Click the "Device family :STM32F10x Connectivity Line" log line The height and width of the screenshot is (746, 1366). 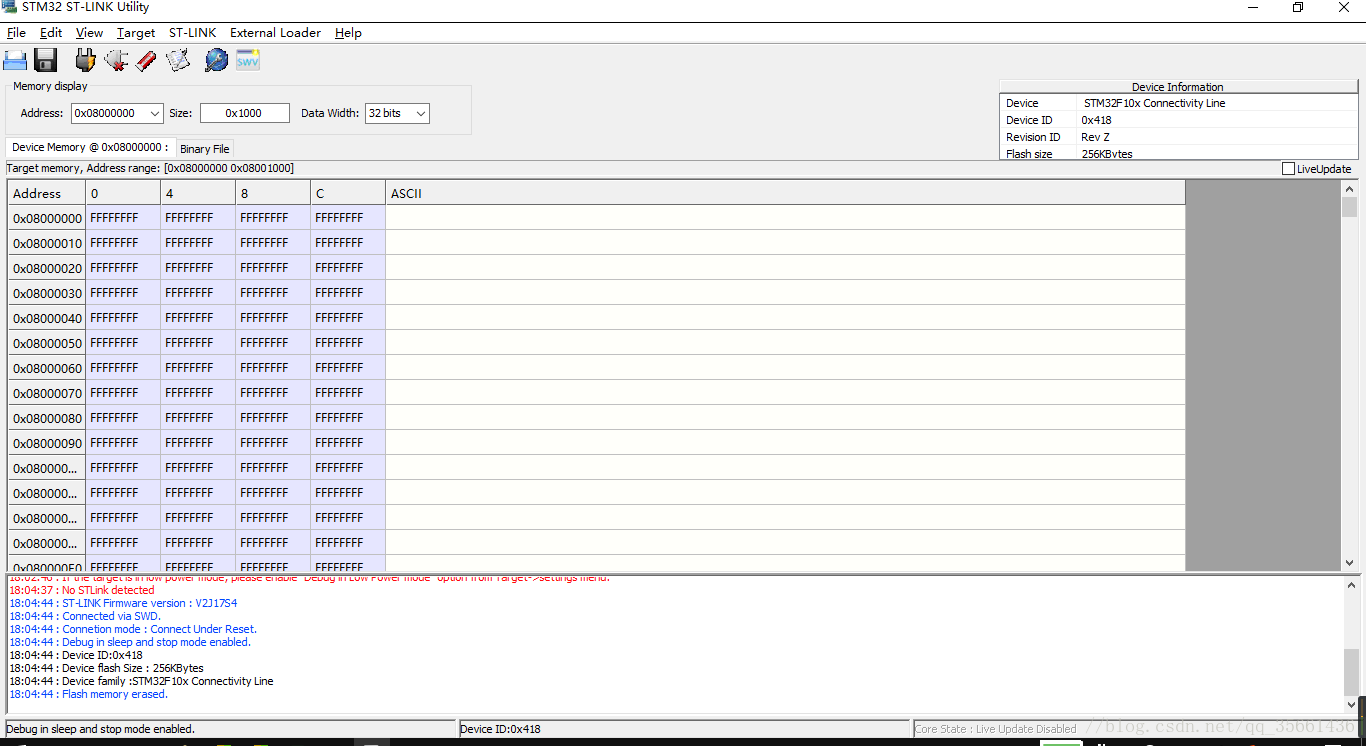(x=141, y=681)
